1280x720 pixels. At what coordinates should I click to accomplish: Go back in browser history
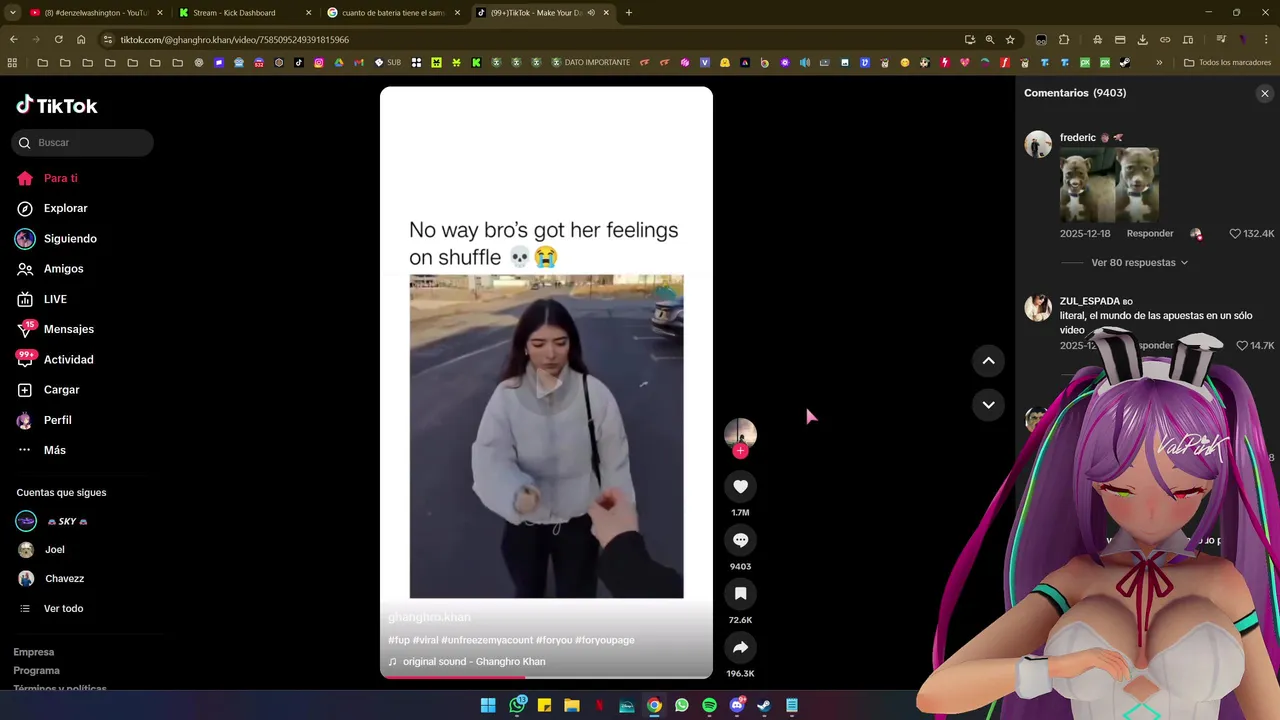13,39
